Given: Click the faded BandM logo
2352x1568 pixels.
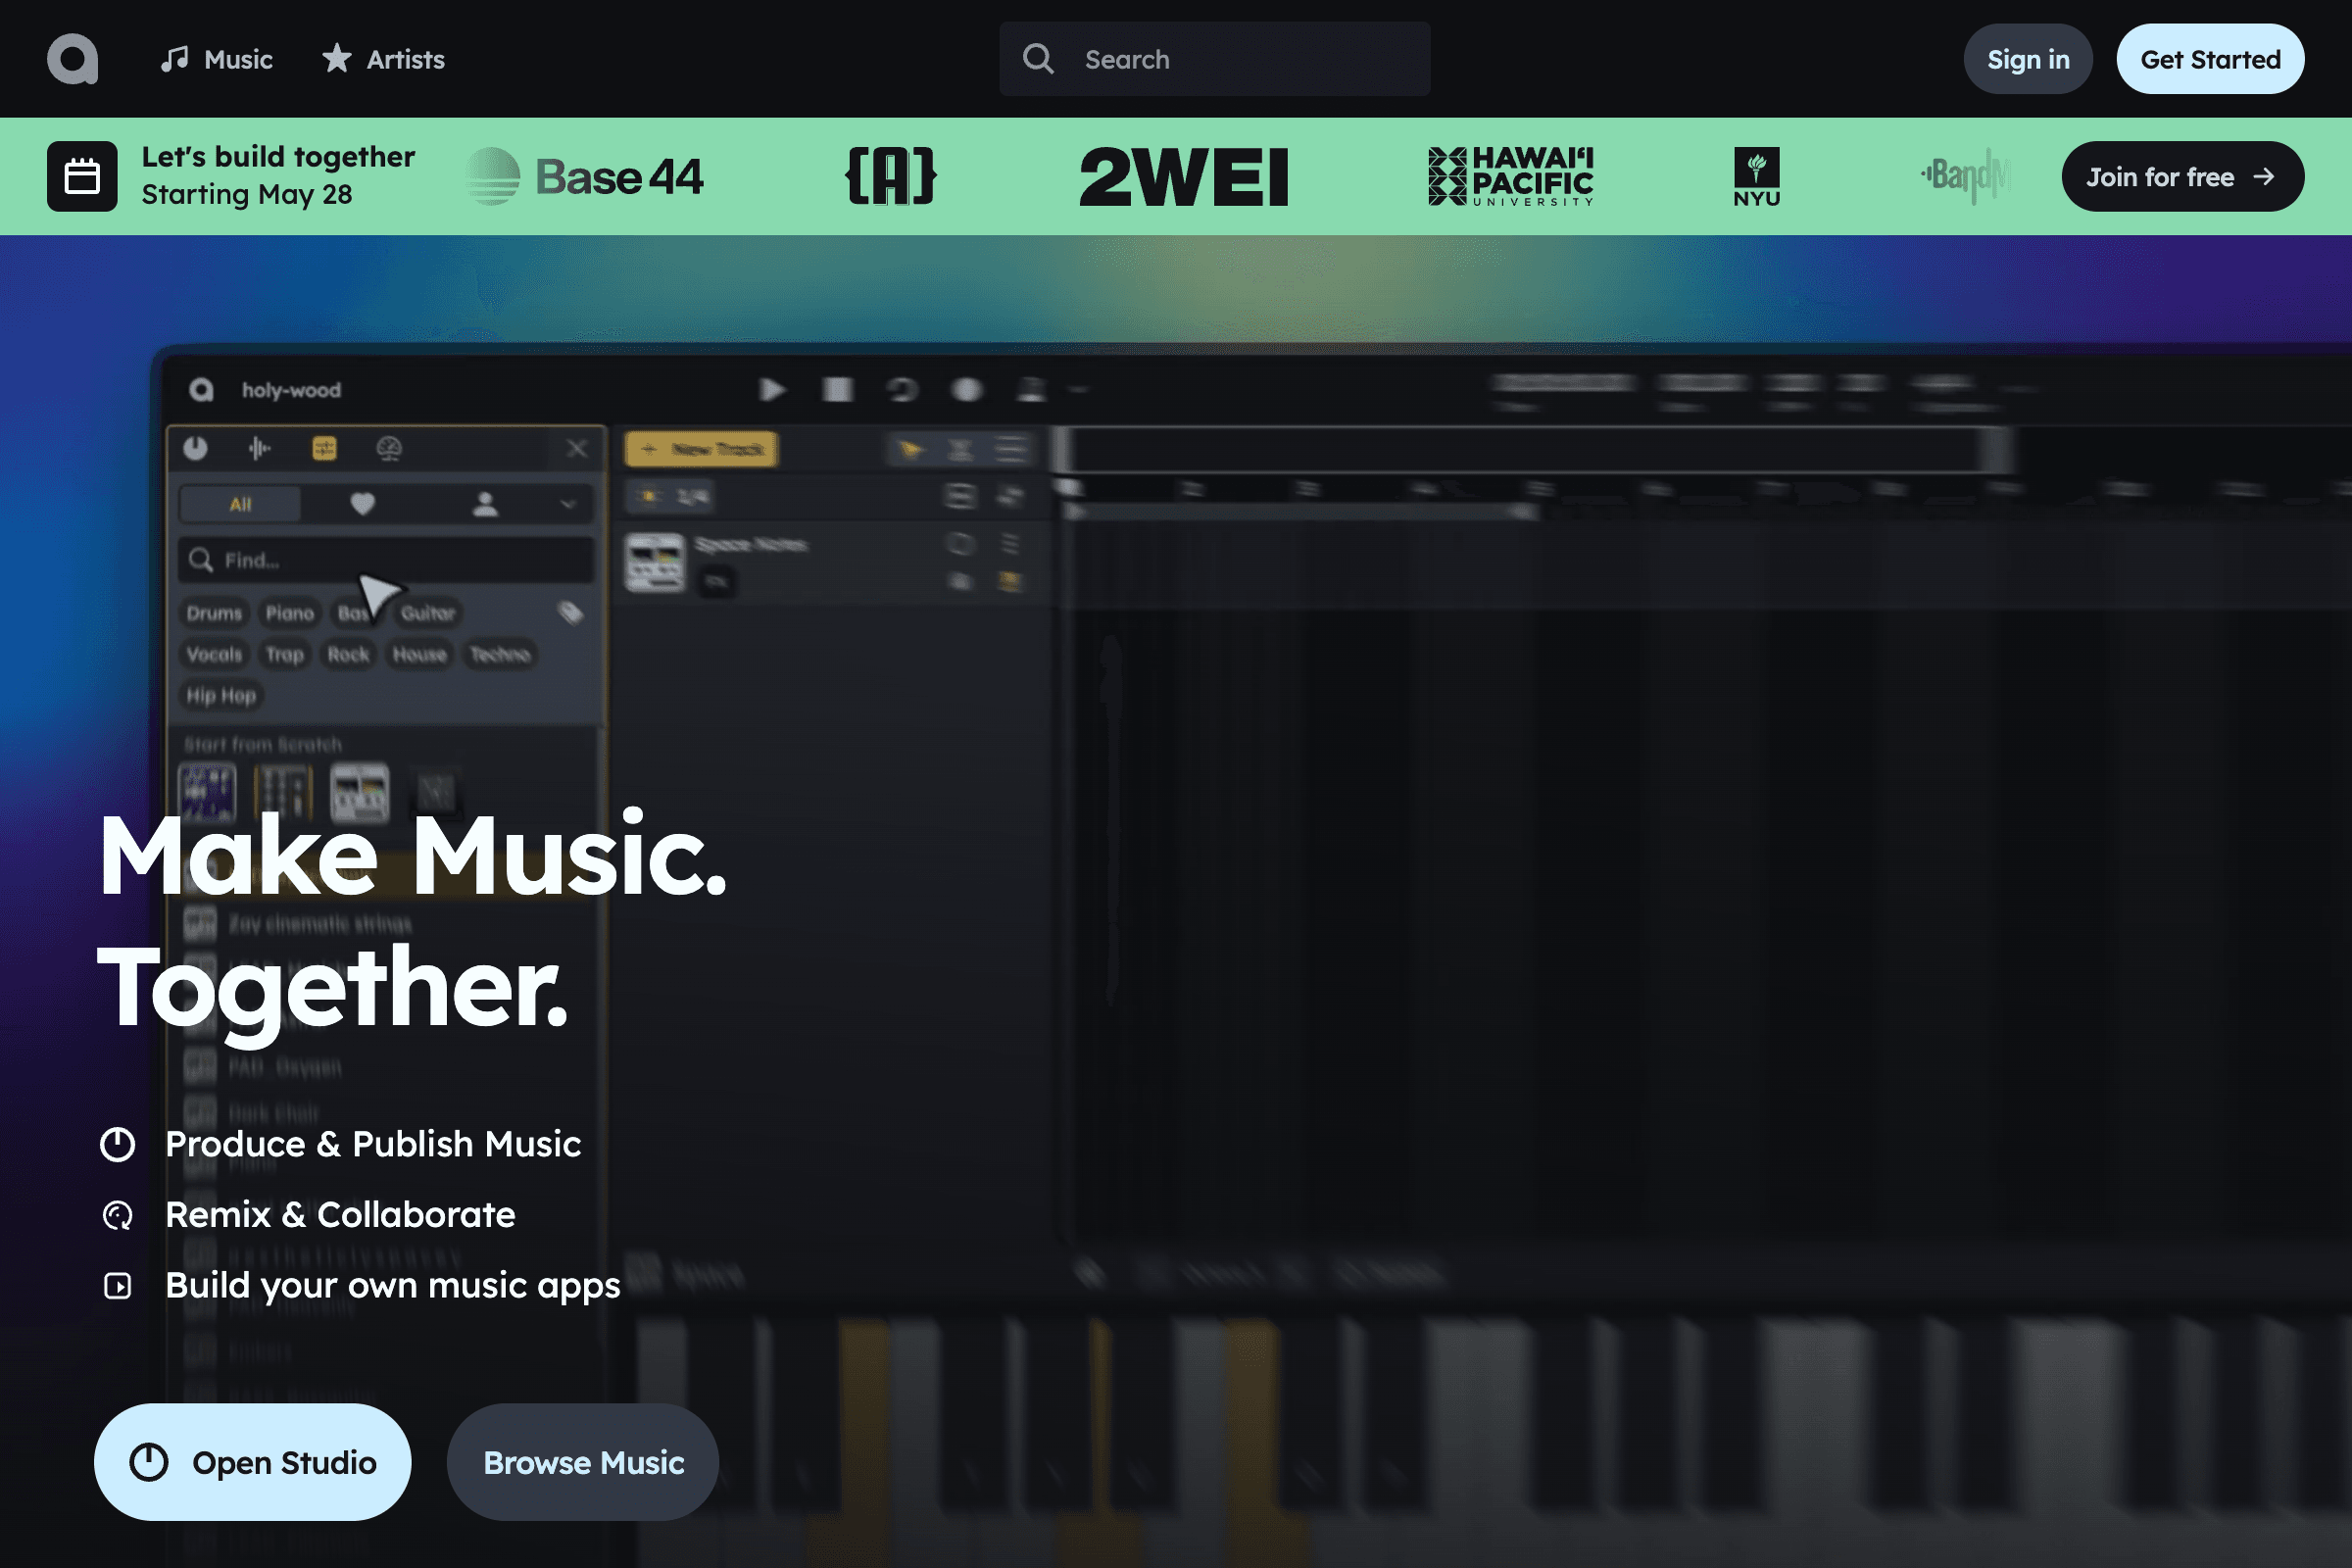Looking at the screenshot, I should [1965, 176].
